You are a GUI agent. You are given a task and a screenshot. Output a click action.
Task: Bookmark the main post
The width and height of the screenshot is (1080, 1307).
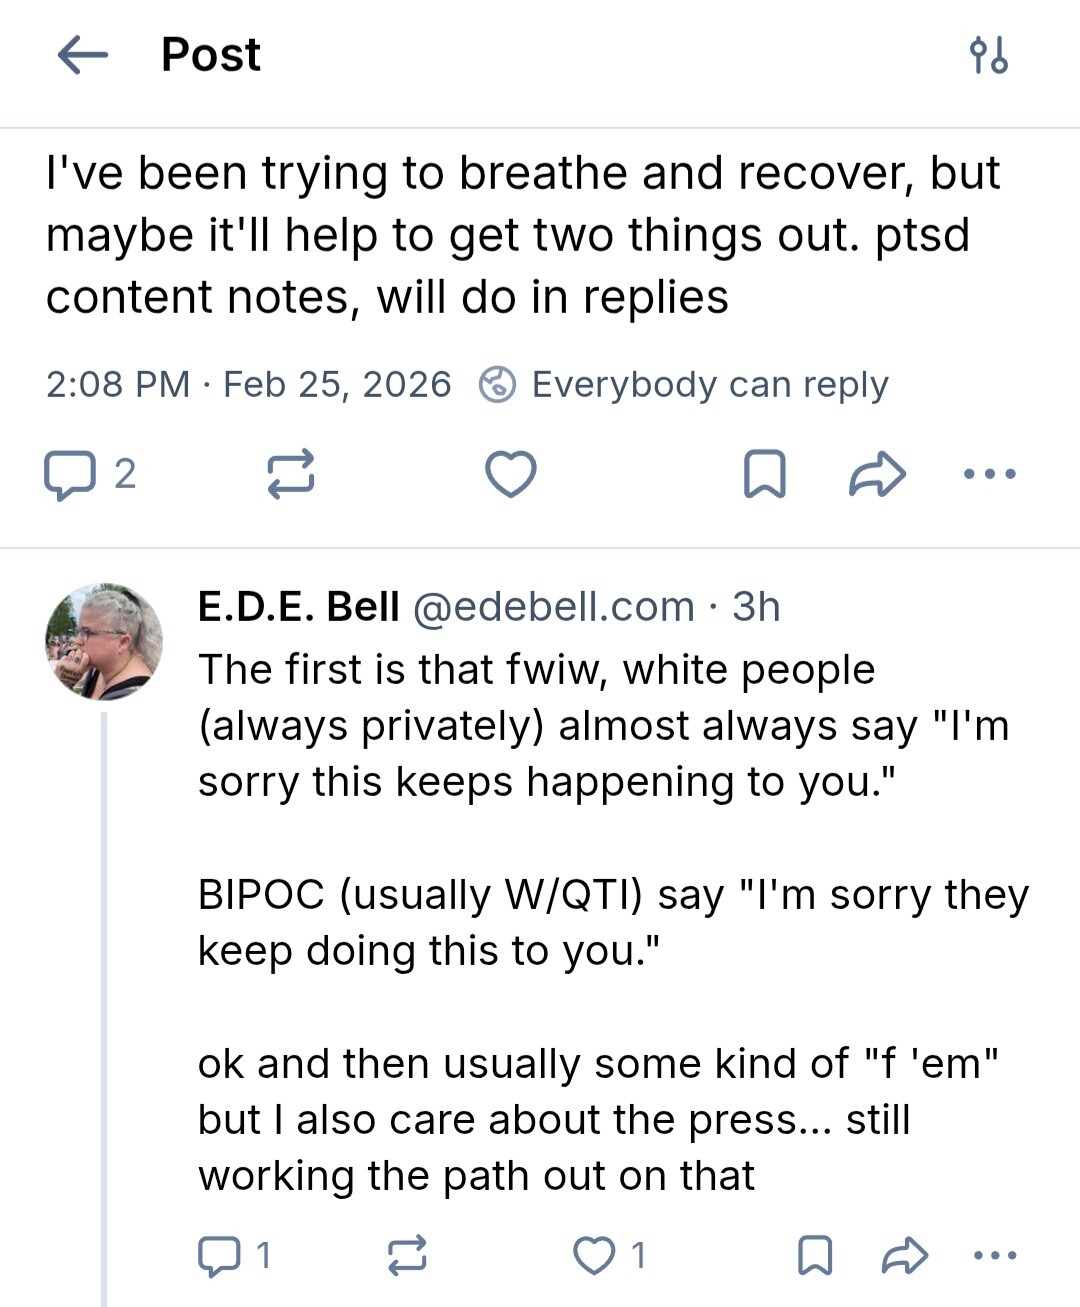tap(765, 474)
